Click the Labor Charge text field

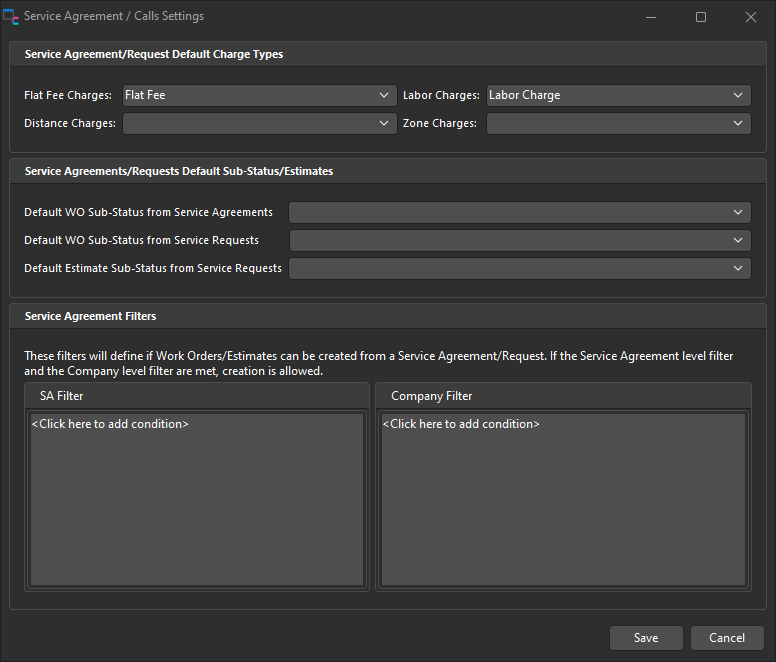[x=605, y=96]
